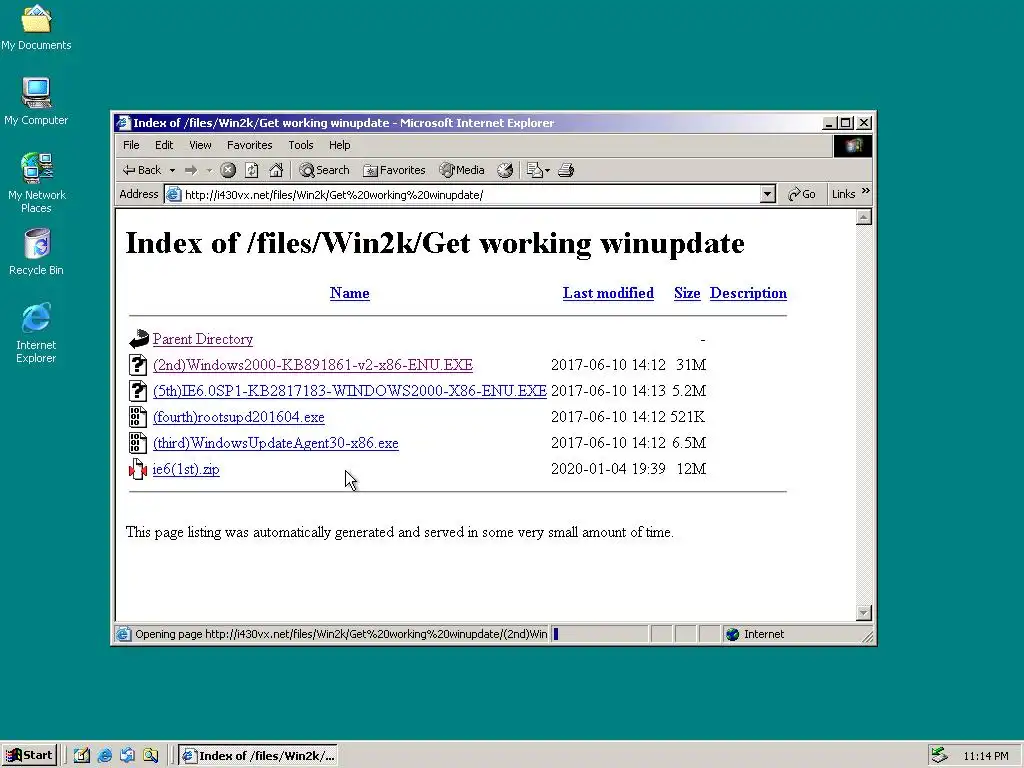Click the Windows logo throbber
This screenshot has width=1024, height=768.
(x=853, y=146)
